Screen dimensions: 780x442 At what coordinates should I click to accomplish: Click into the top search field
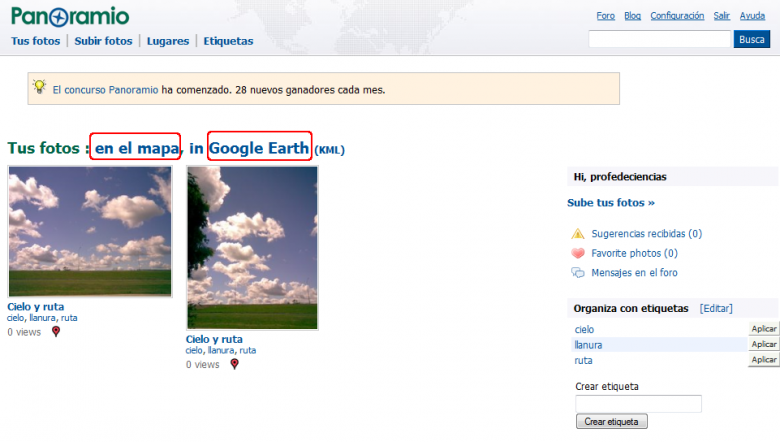click(659, 39)
